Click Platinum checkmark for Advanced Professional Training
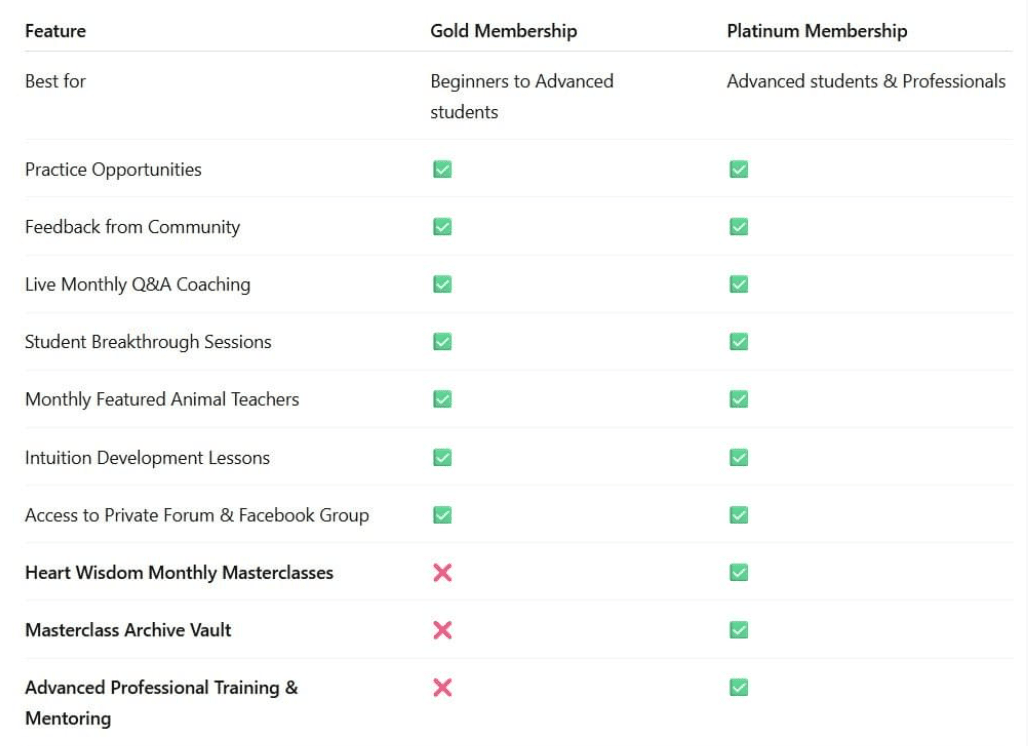The width and height of the screenshot is (1028, 746). (x=739, y=687)
